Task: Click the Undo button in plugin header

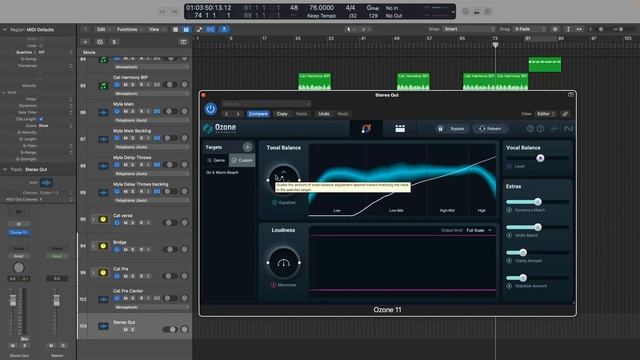Action: pyautogui.click(x=324, y=114)
